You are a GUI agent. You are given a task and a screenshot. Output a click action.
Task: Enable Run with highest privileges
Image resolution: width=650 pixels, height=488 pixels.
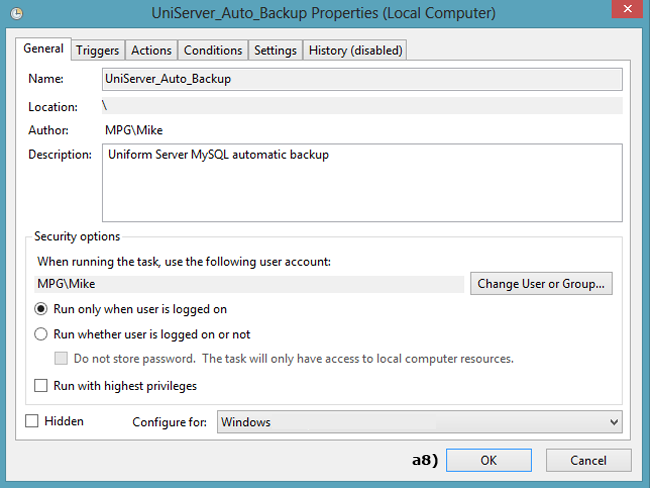[x=42, y=386]
